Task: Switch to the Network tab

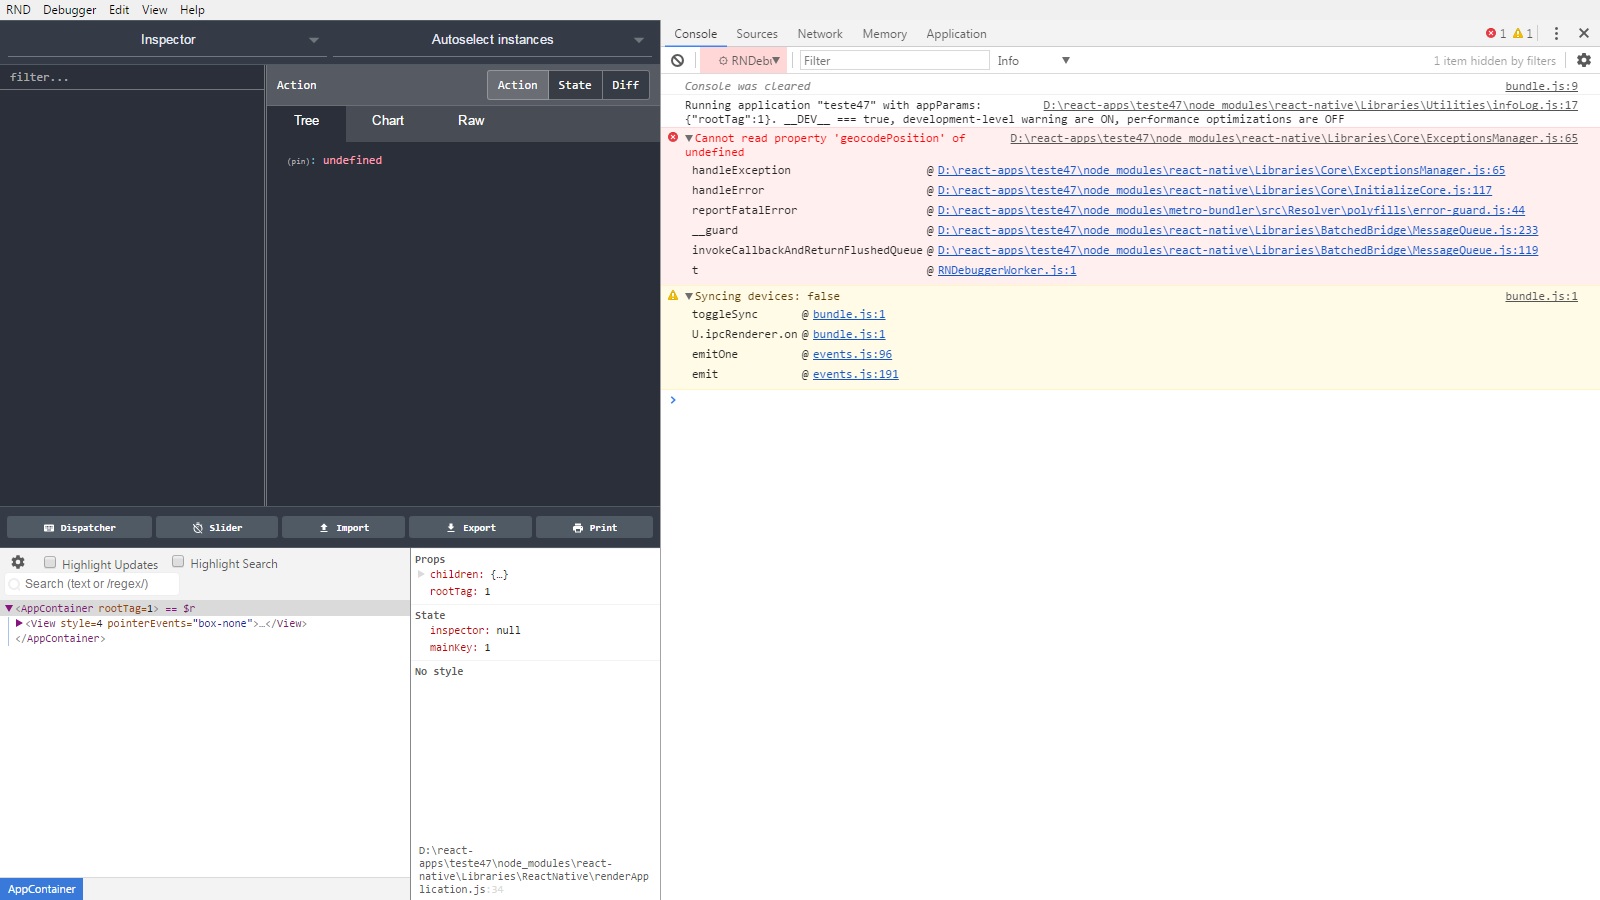Action: point(819,33)
